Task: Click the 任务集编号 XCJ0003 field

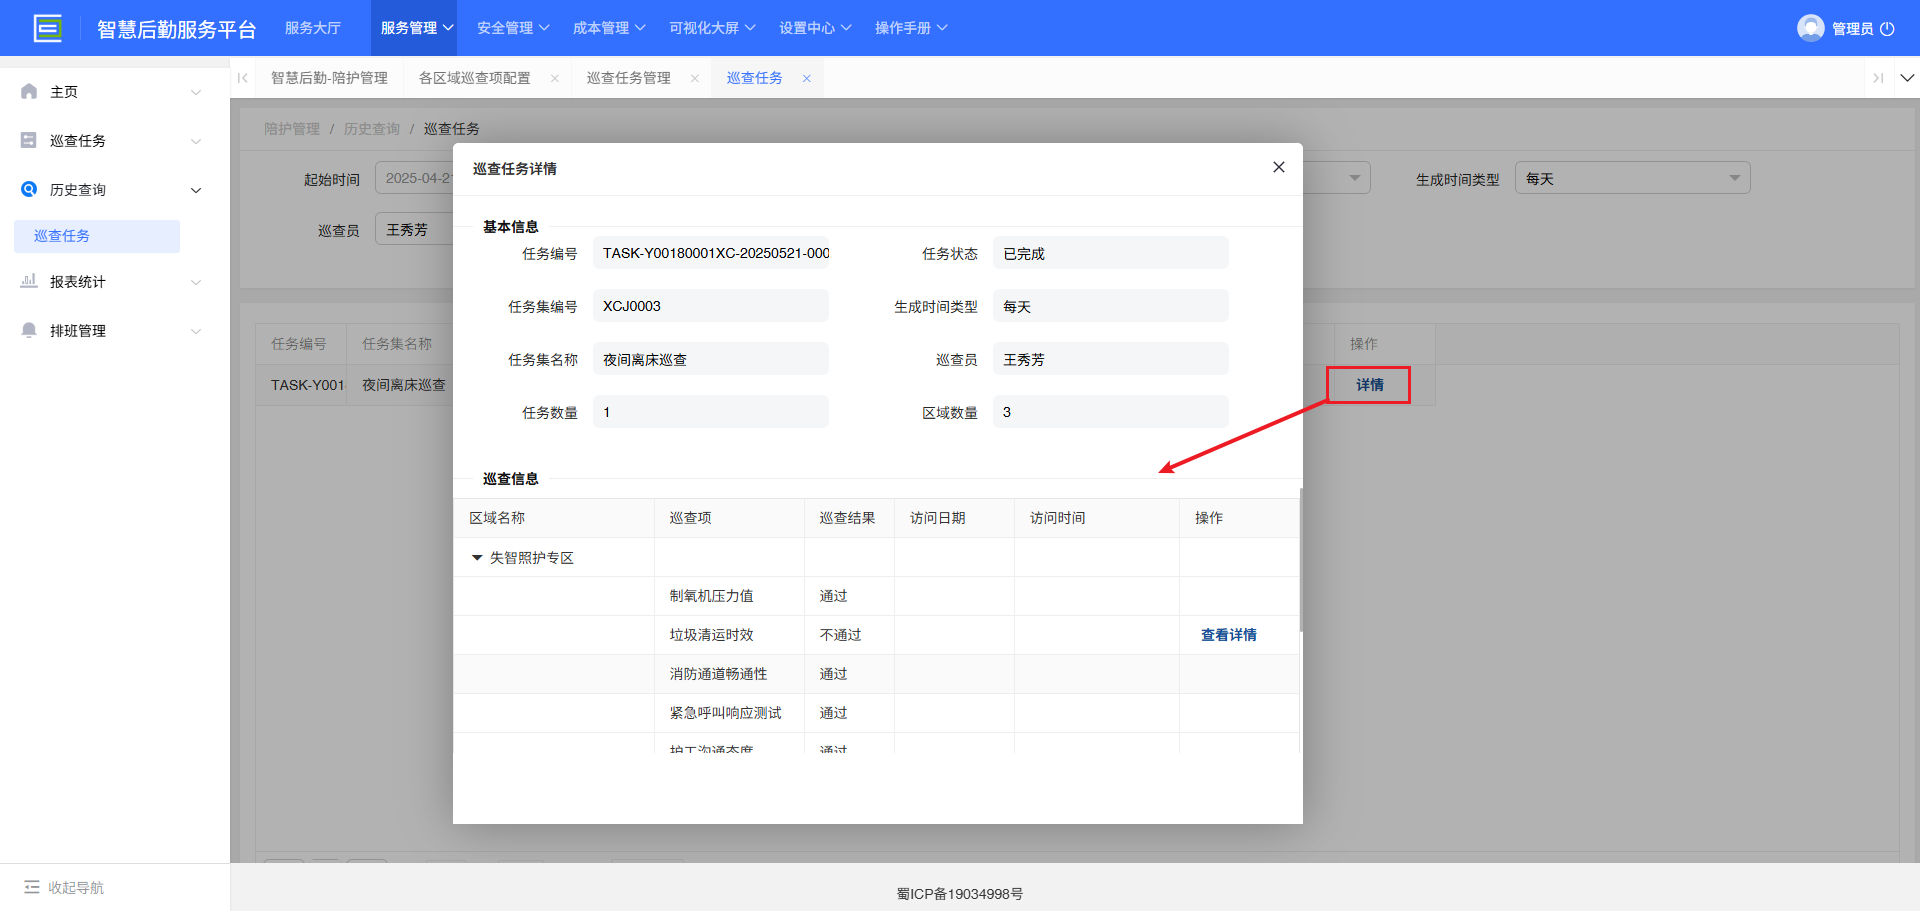Action: (x=711, y=306)
